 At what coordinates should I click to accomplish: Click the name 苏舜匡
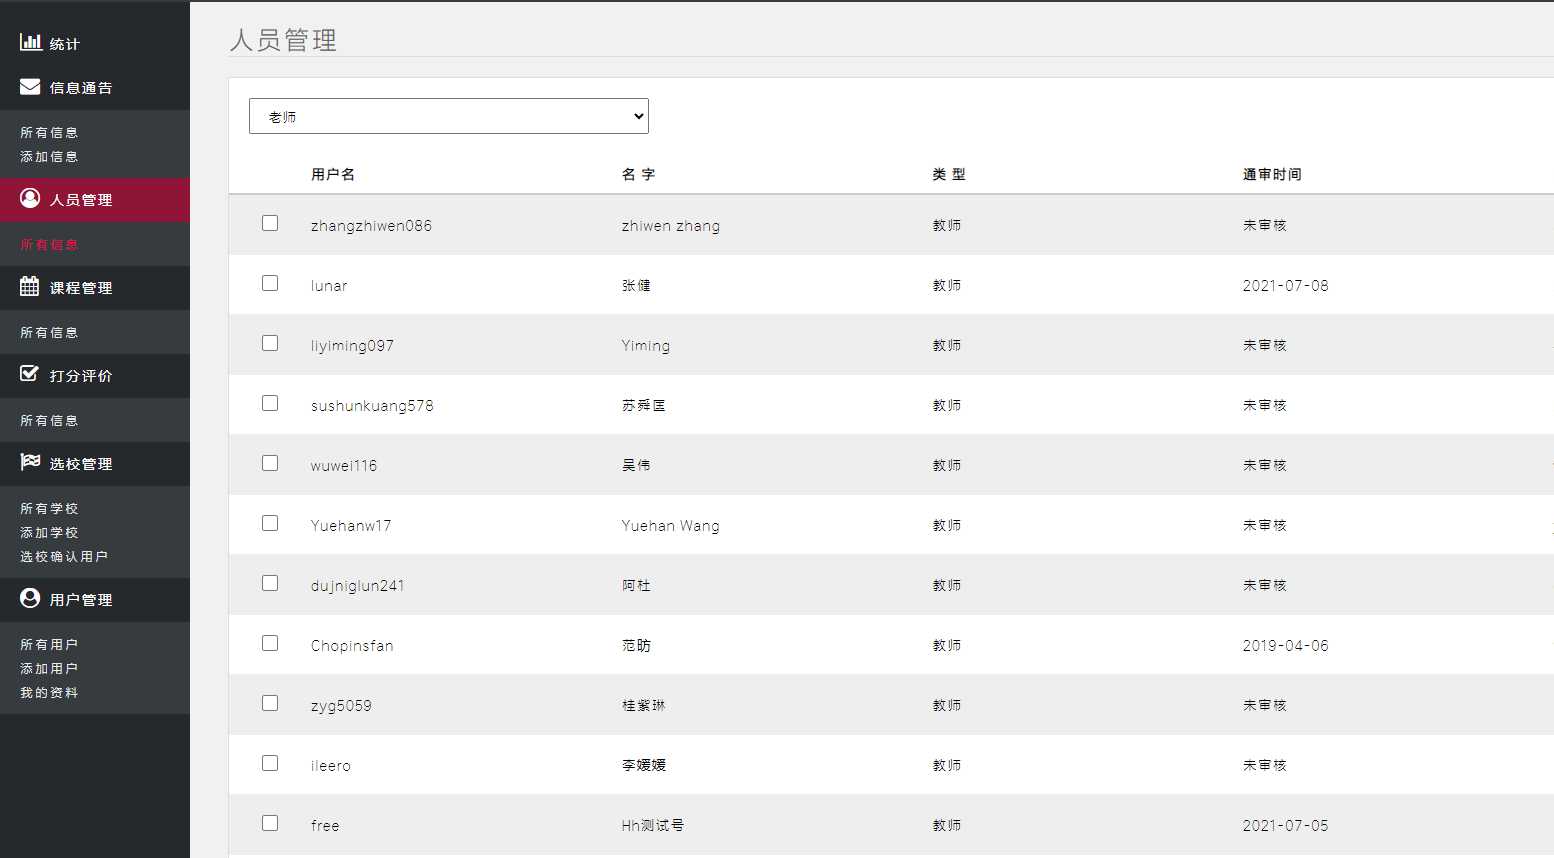[x=644, y=406]
